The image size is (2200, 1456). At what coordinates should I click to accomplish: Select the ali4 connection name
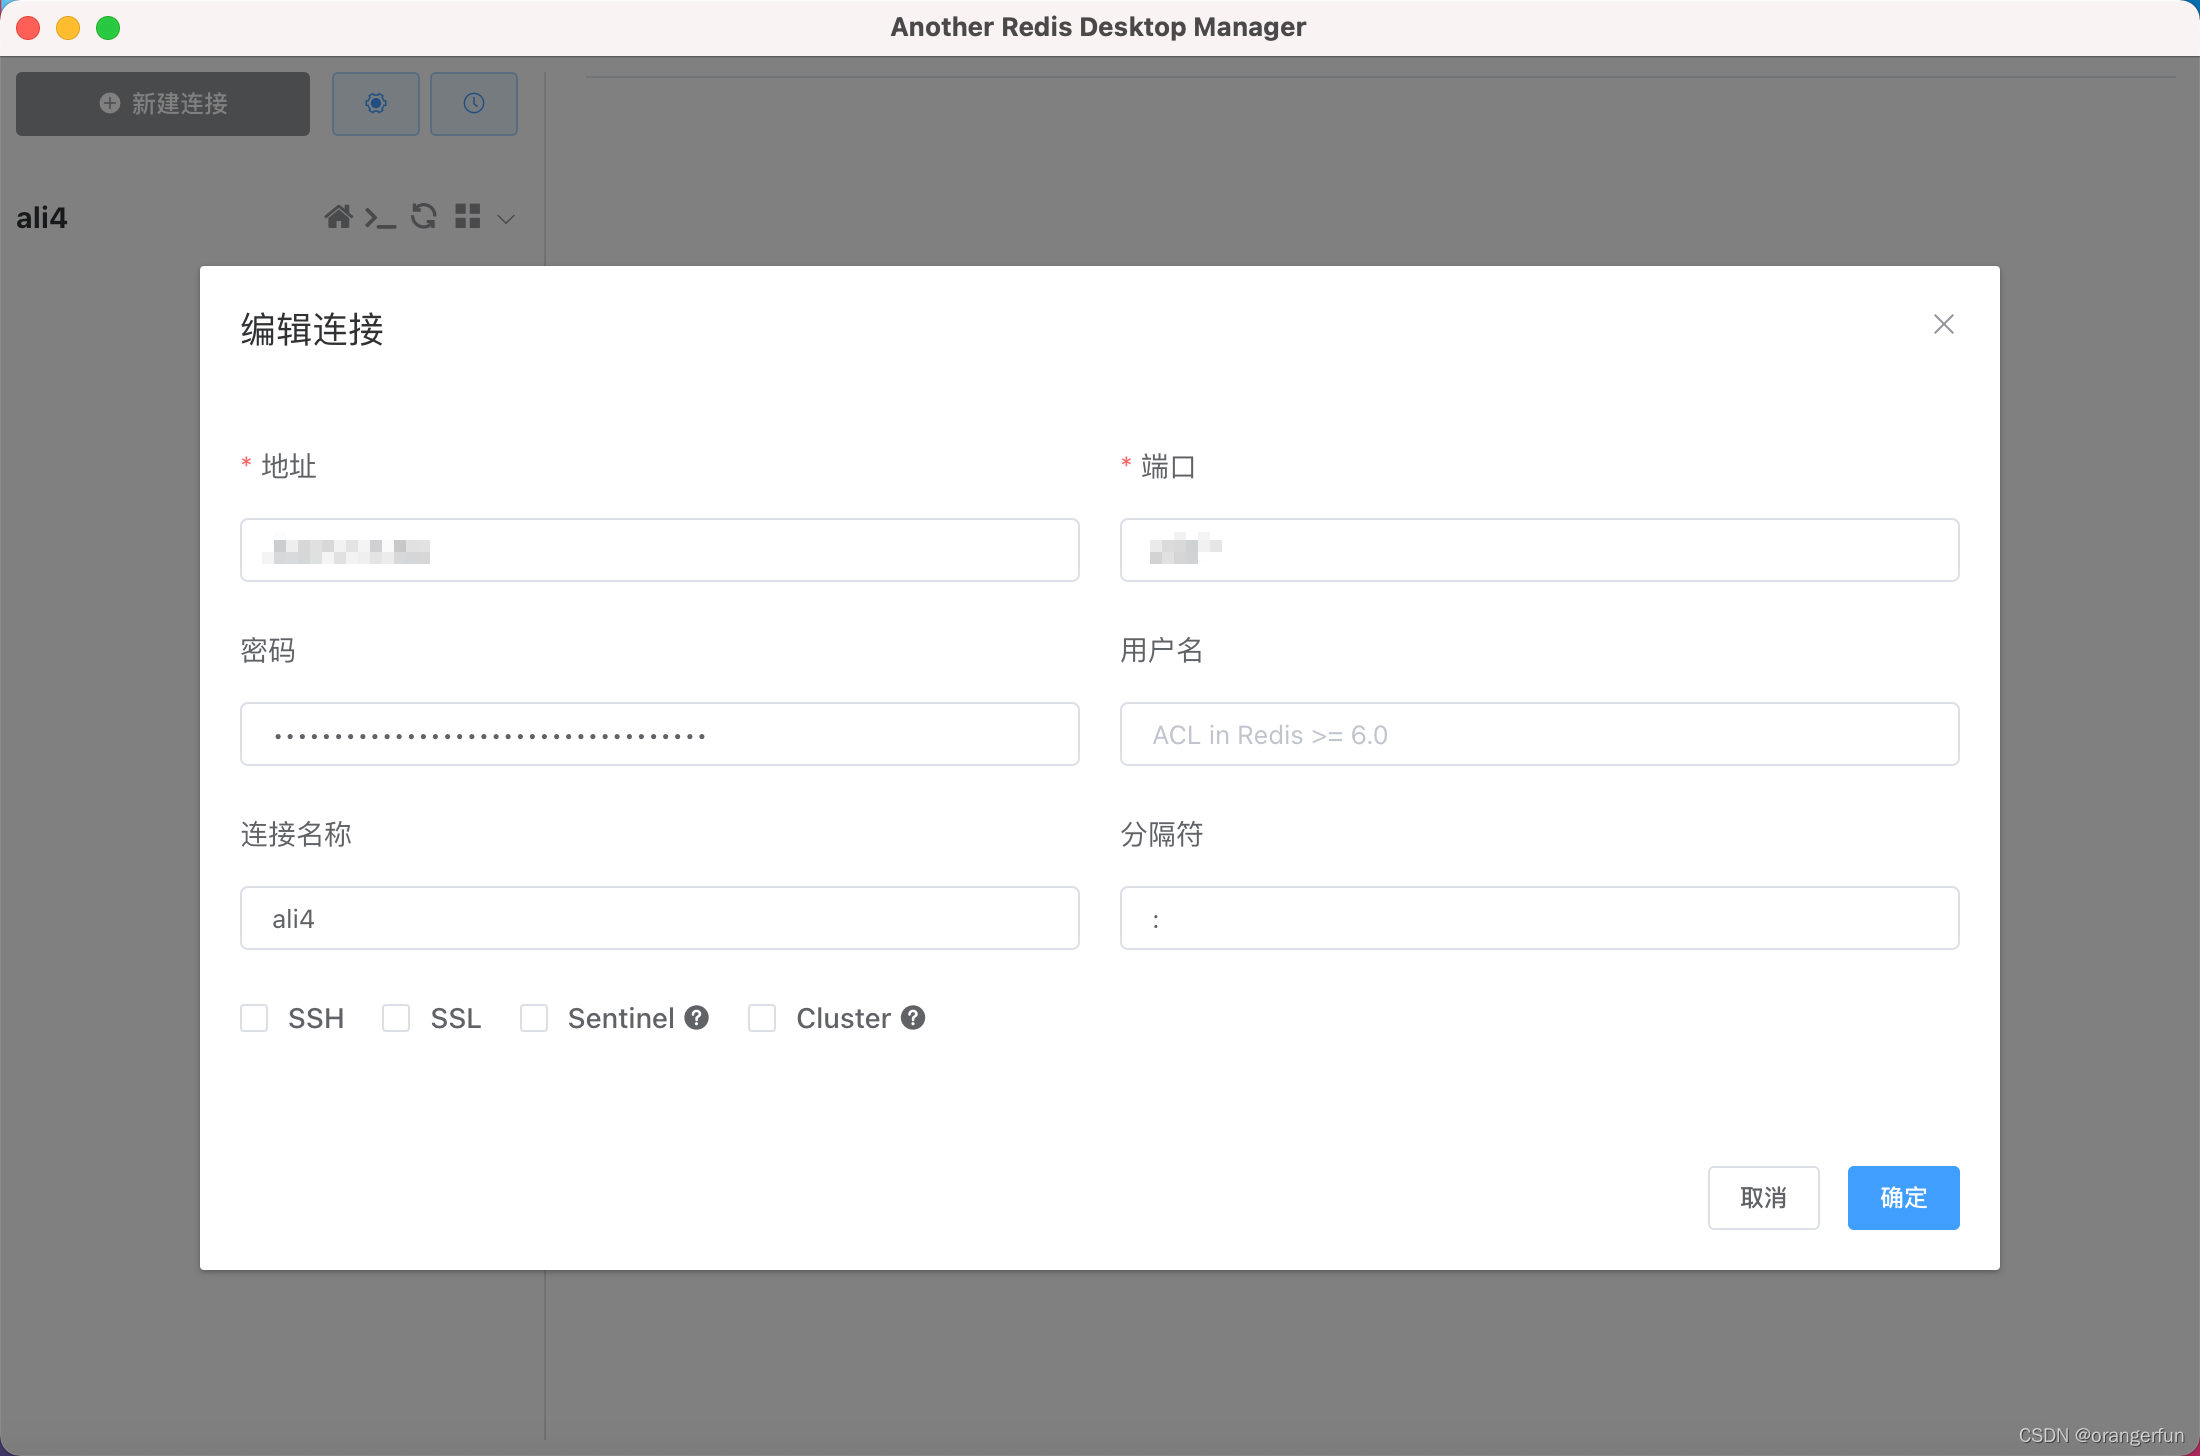tap(42, 218)
